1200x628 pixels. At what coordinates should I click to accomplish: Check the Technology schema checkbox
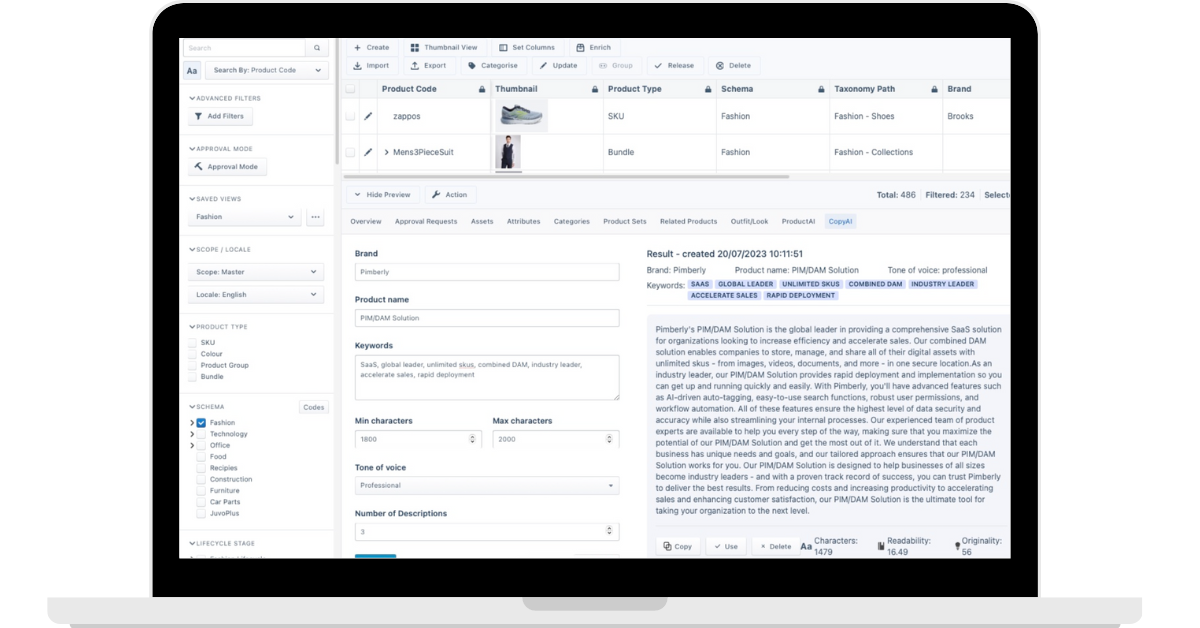click(201, 434)
